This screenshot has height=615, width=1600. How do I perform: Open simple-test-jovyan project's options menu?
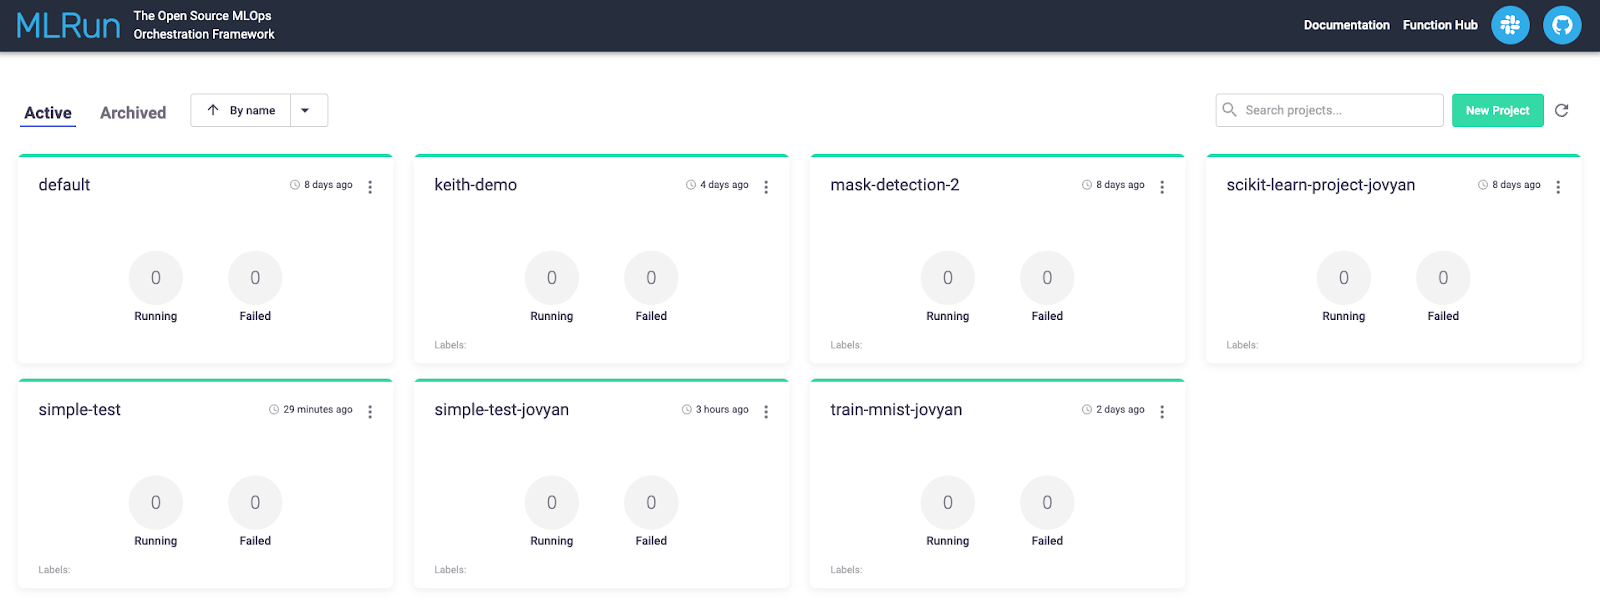pos(766,412)
